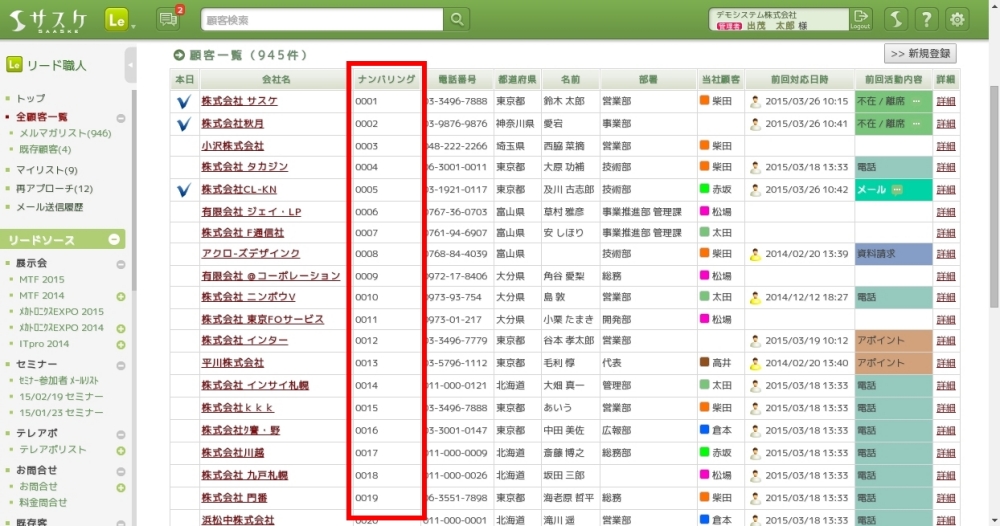Toggle today checkmark for 株式会社CL-KN
This screenshot has height=526, width=1000.
(184, 189)
